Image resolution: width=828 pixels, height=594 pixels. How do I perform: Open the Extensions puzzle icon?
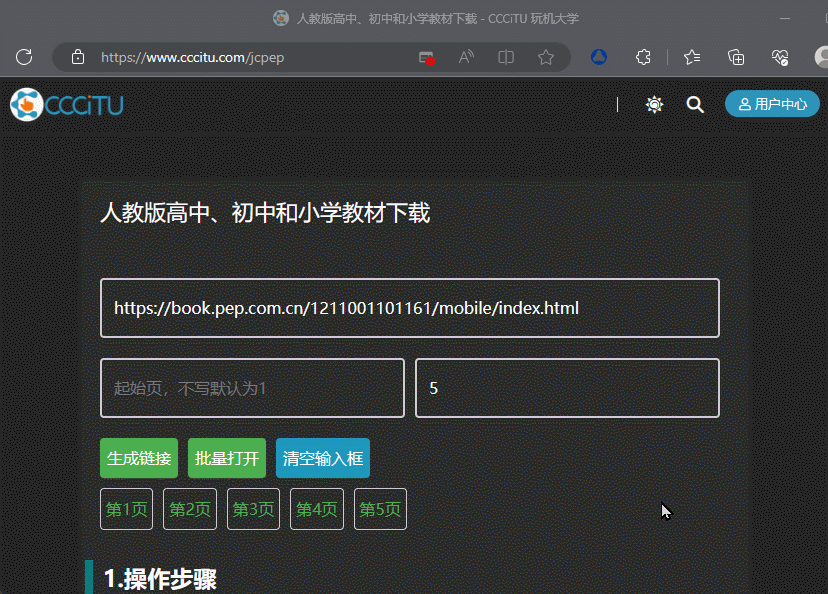(x=643, y=57)
